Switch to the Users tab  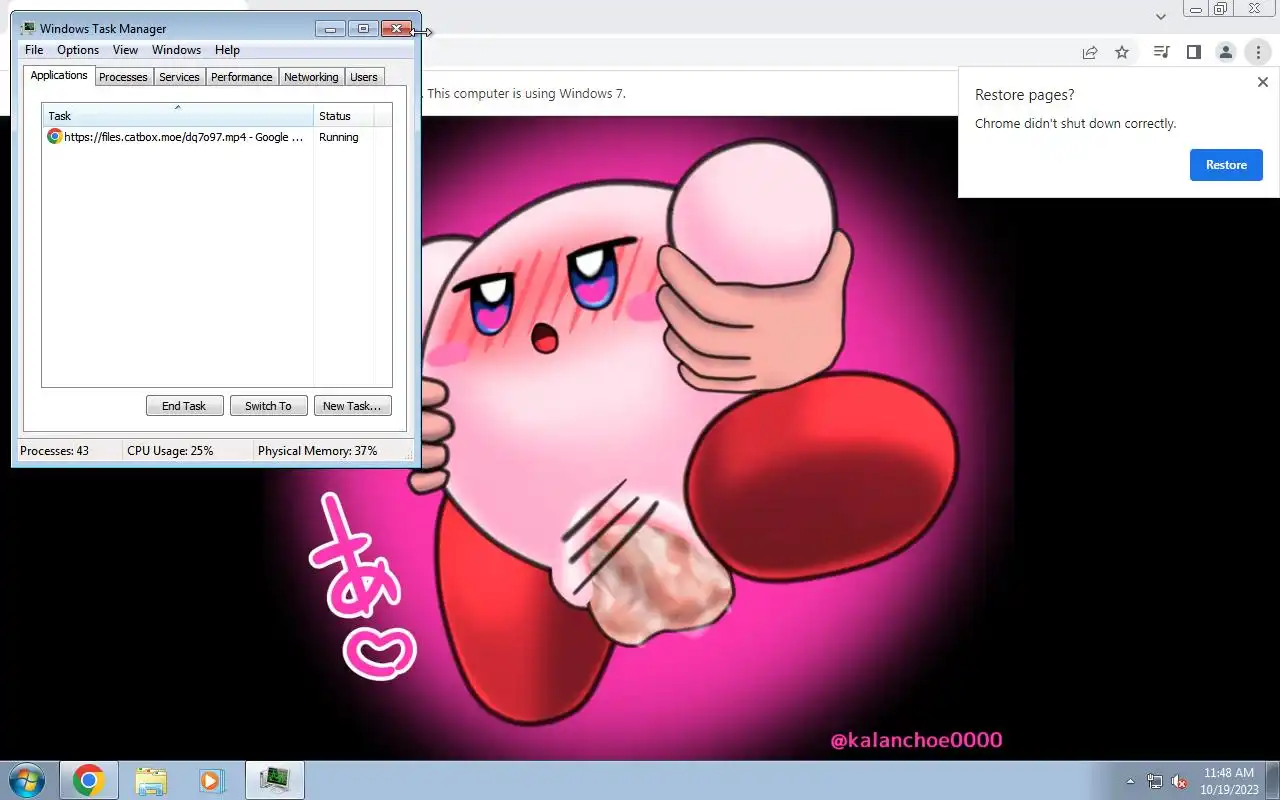point(364,77)
